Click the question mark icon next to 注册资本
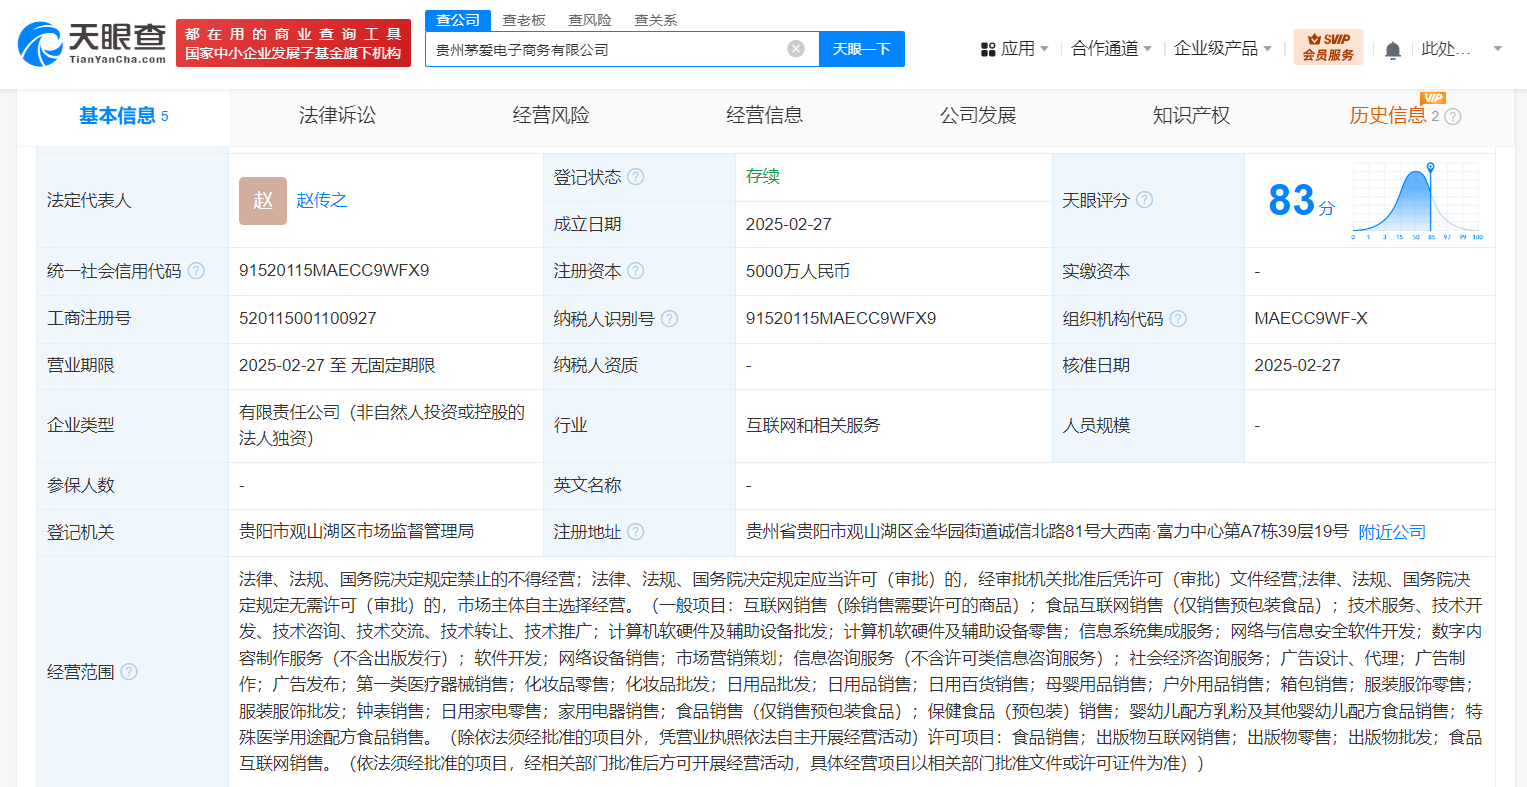Screen dimensions: 1527x787 pyautogui.click(x=637, y=271)
